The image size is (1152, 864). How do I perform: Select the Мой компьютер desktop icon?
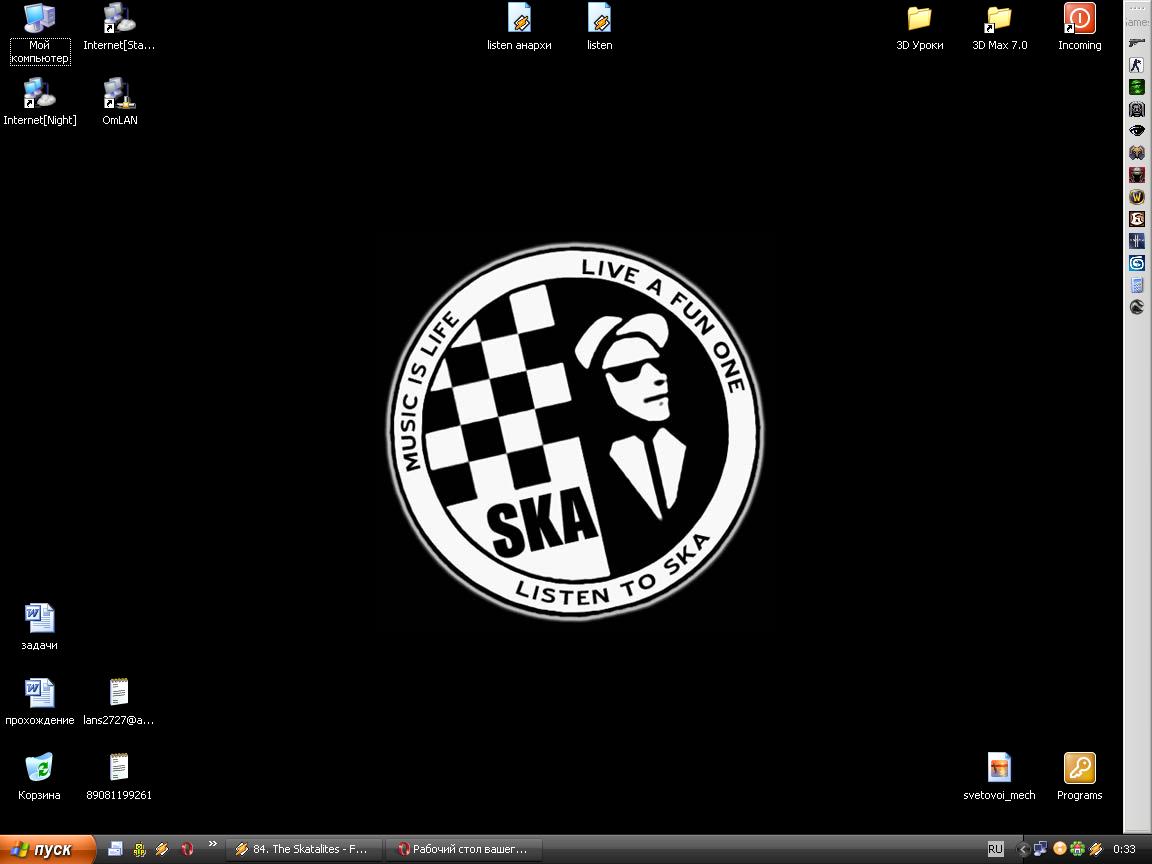pyautogui.click(x=40, y=33)
